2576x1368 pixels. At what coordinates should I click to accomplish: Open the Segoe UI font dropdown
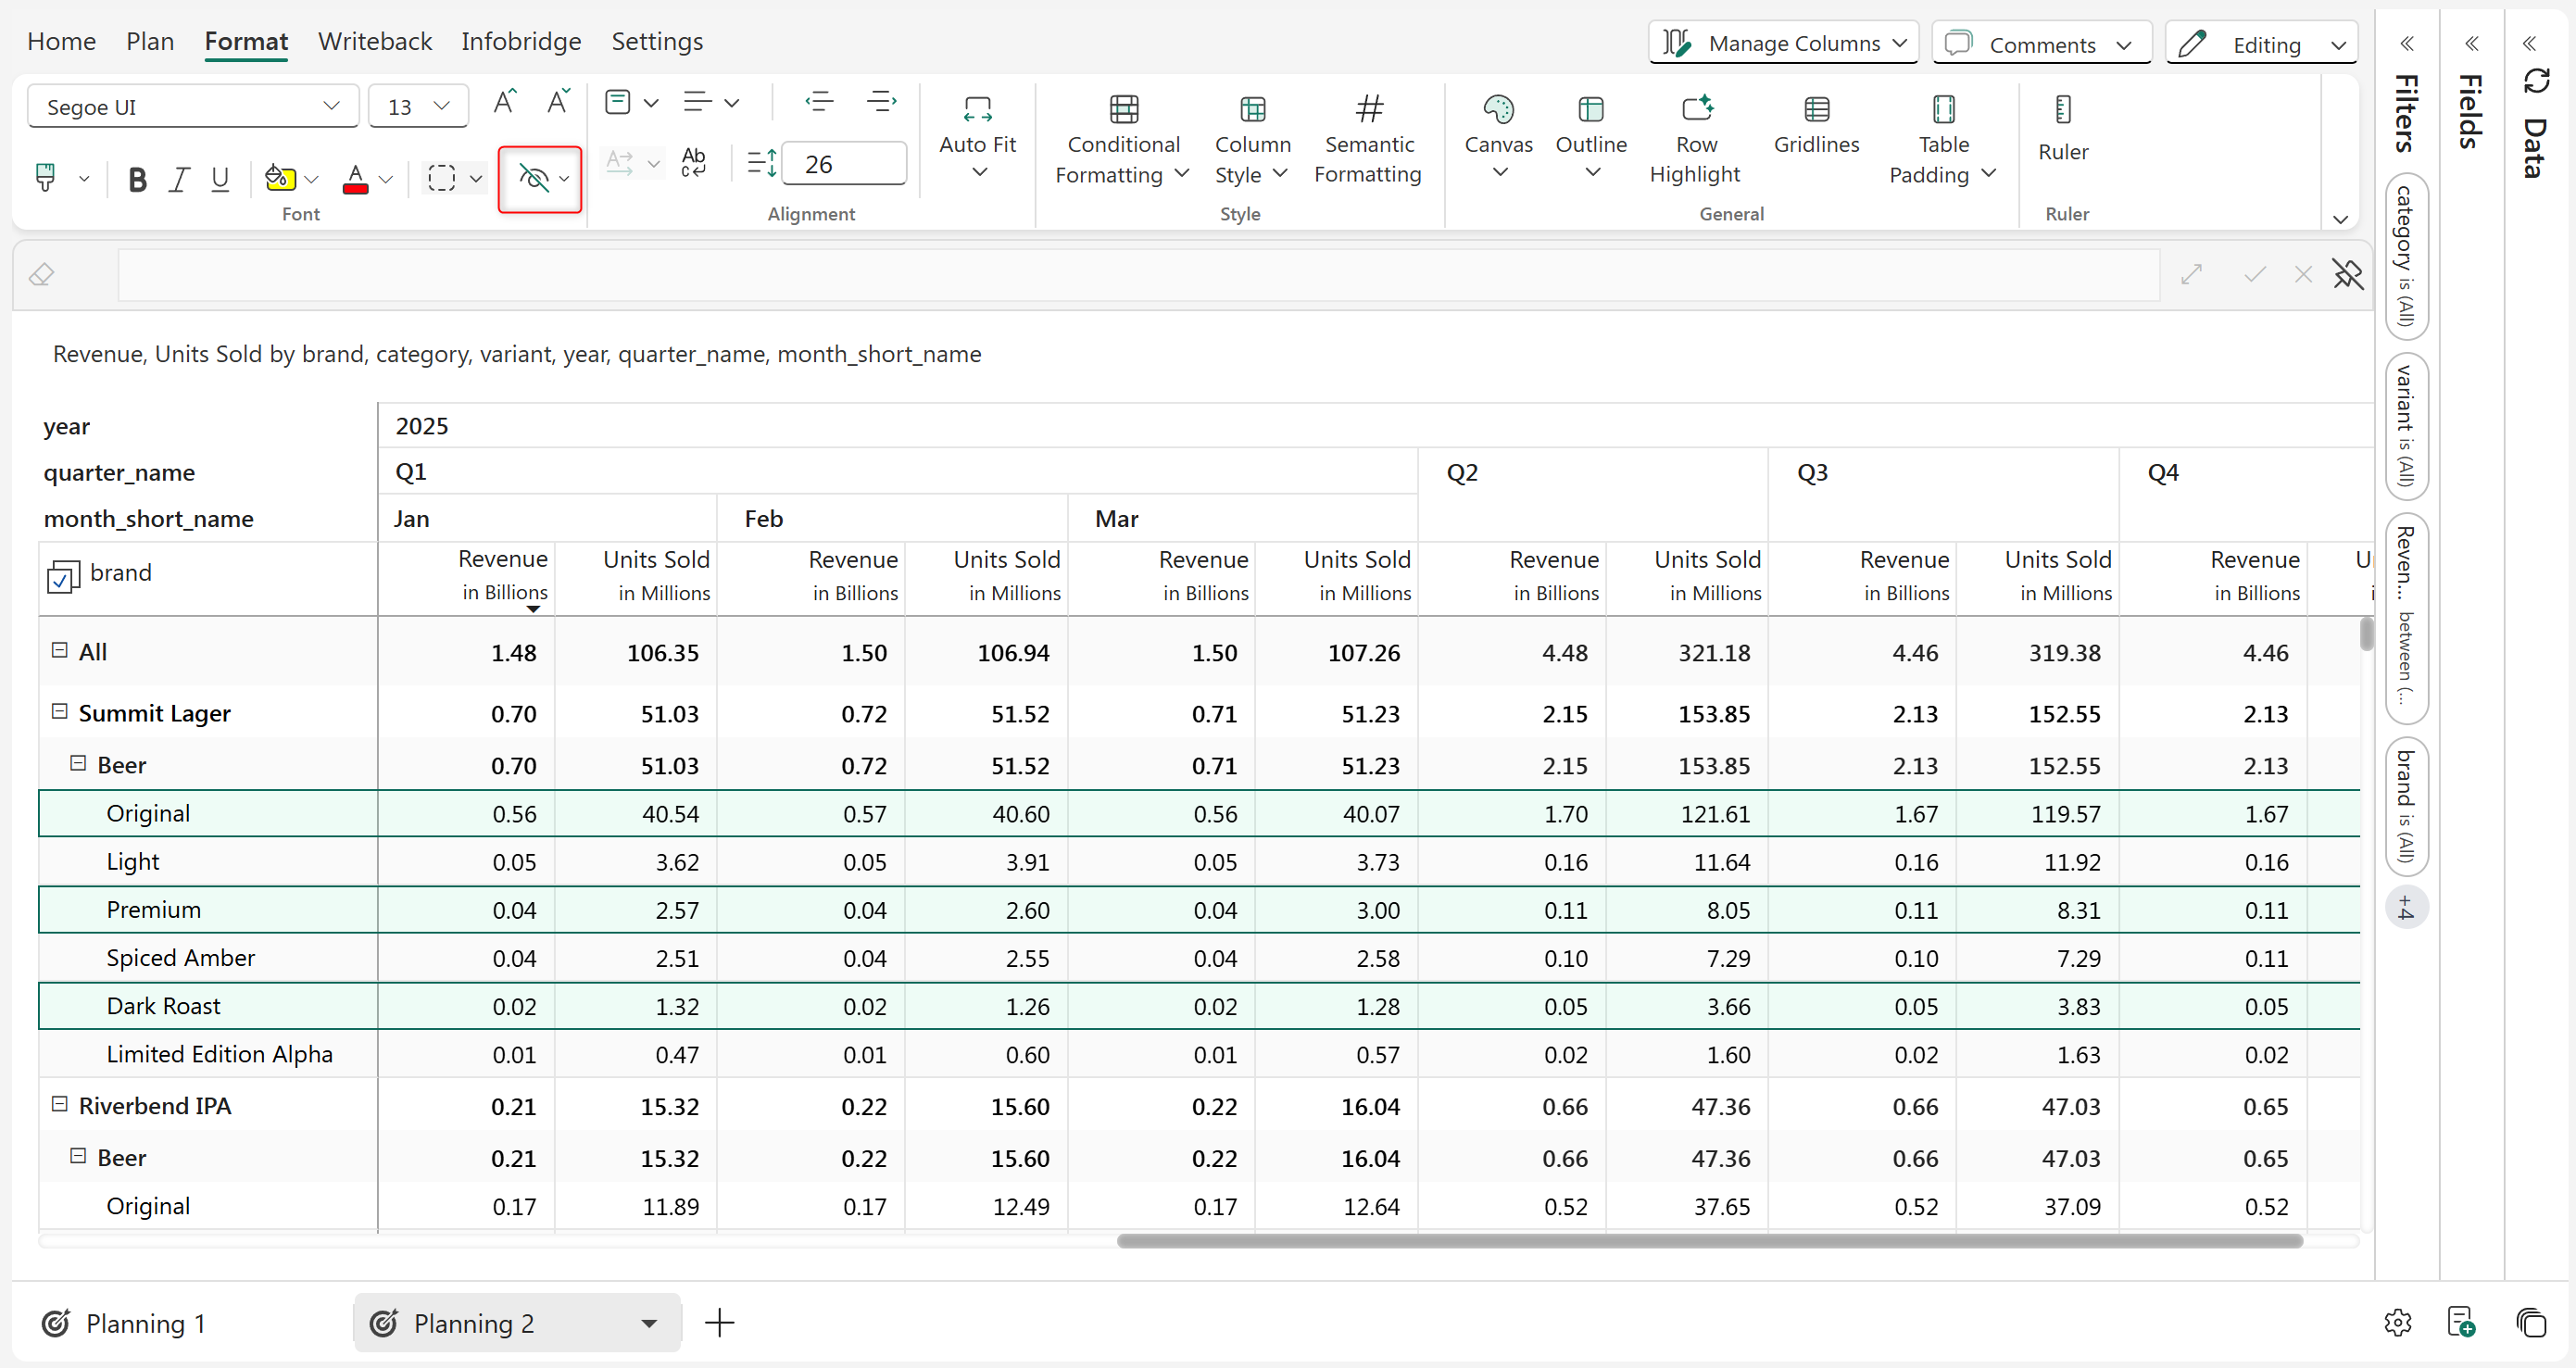(192, 106)
